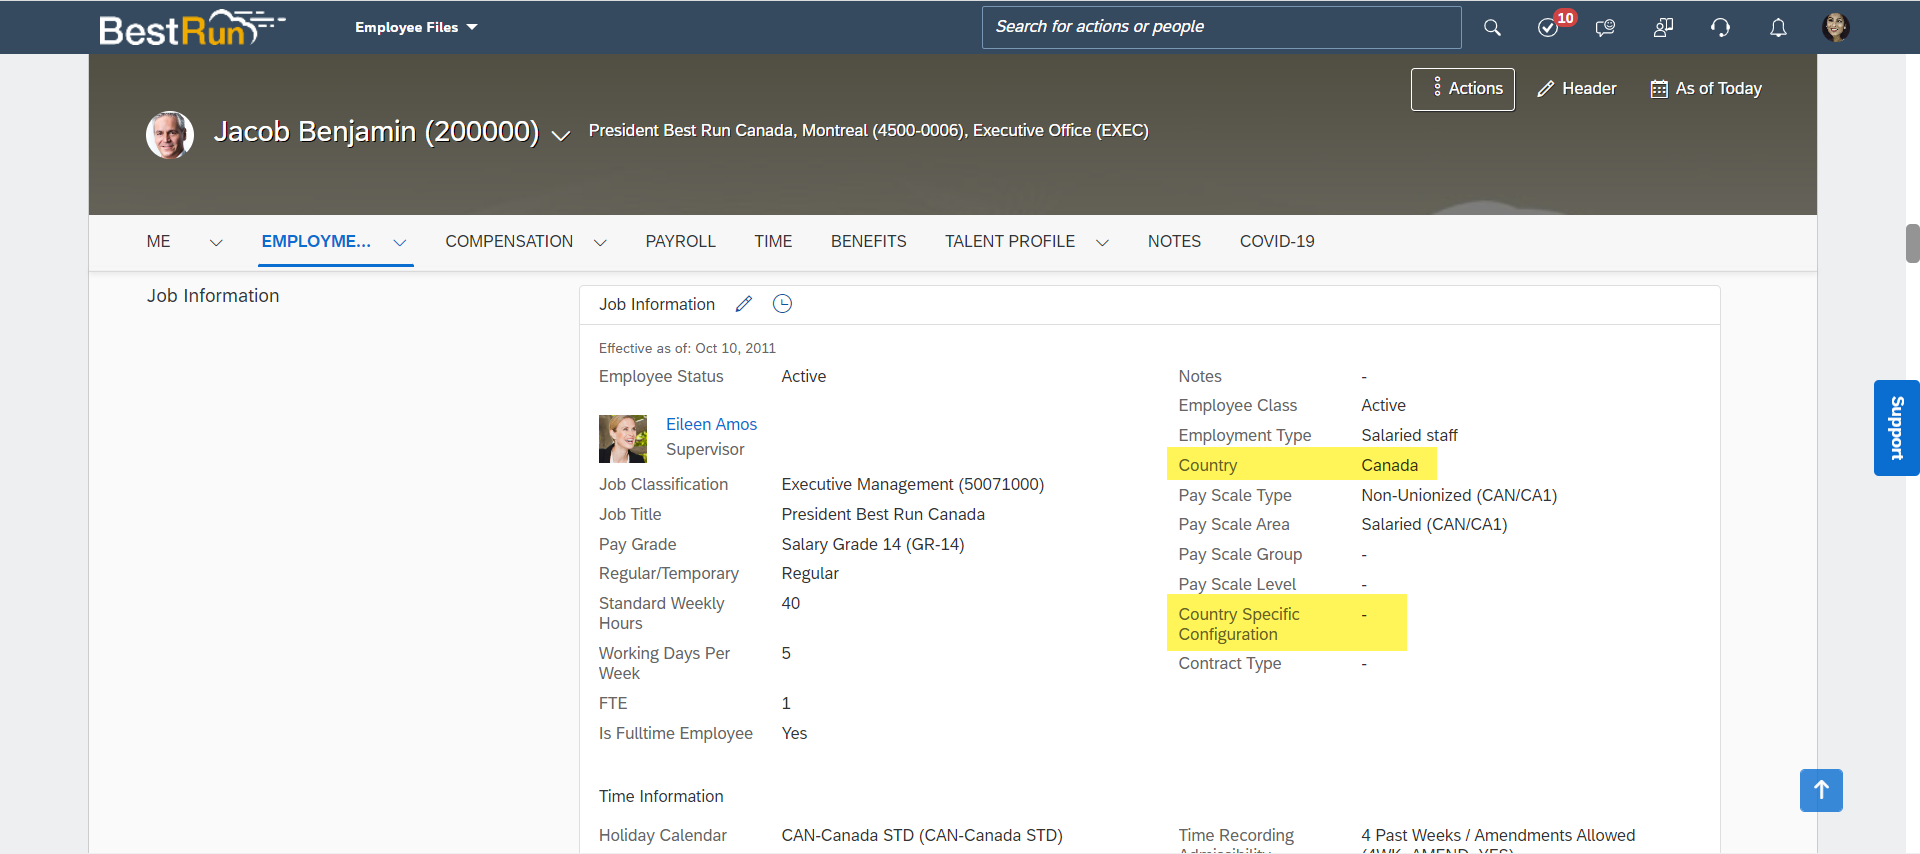Click the 'Effective as of: Oct 10, 2011' text
Image resolution: width=1920 pixels, height=854 pixels.
click(687, 348)
